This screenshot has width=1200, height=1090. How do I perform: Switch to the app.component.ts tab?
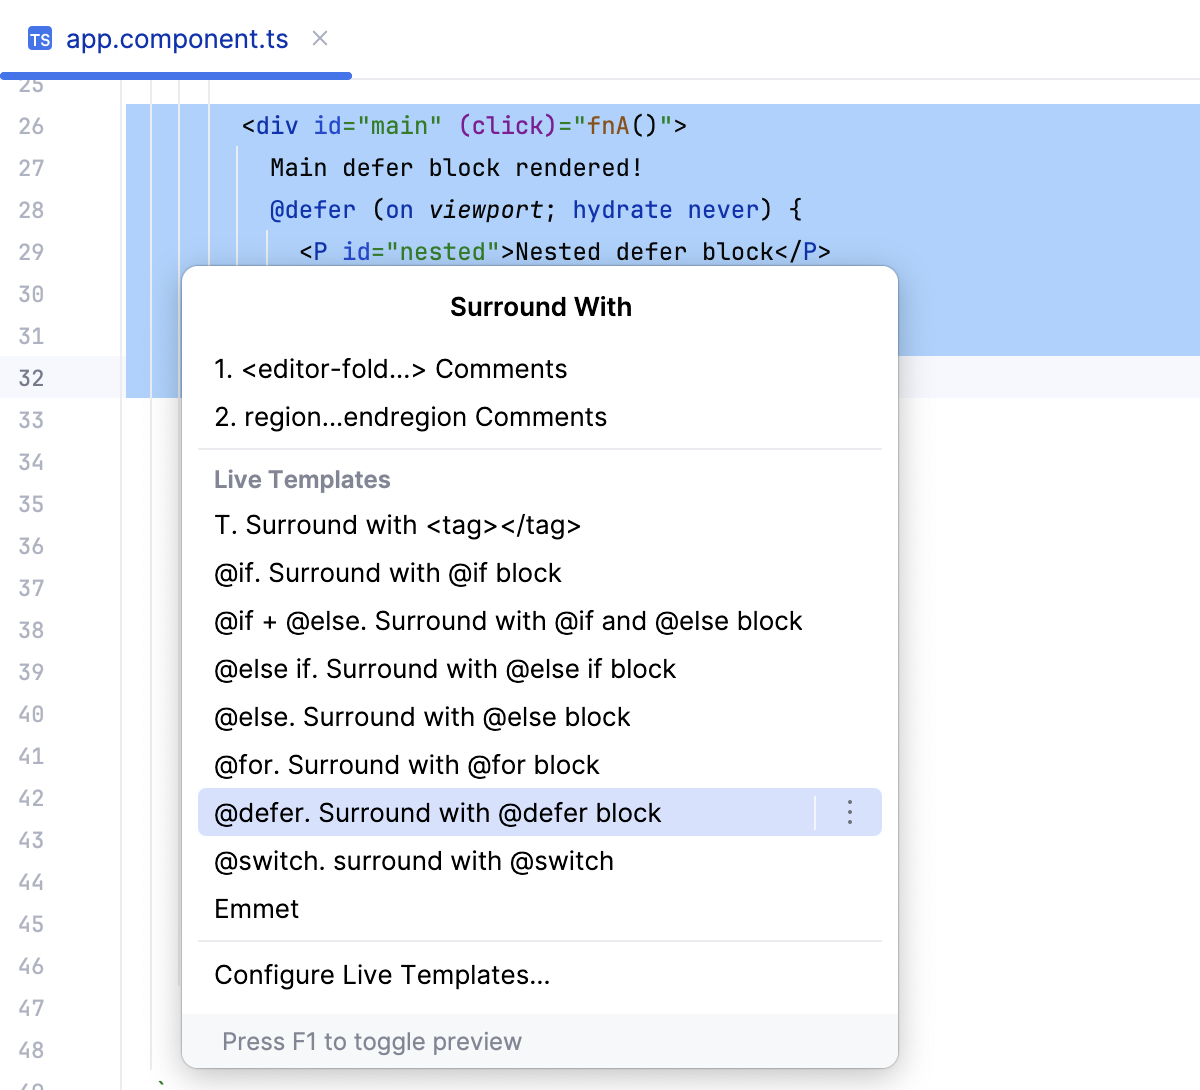click(175, 40)
